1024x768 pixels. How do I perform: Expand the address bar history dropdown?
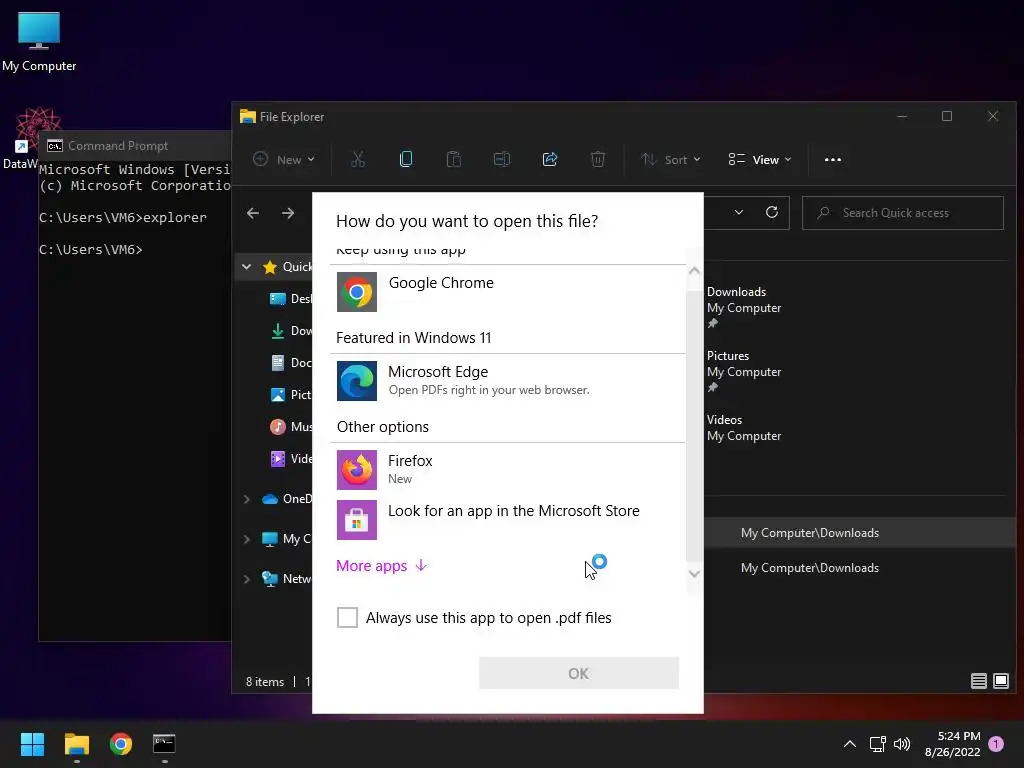(x=739, y=212)
